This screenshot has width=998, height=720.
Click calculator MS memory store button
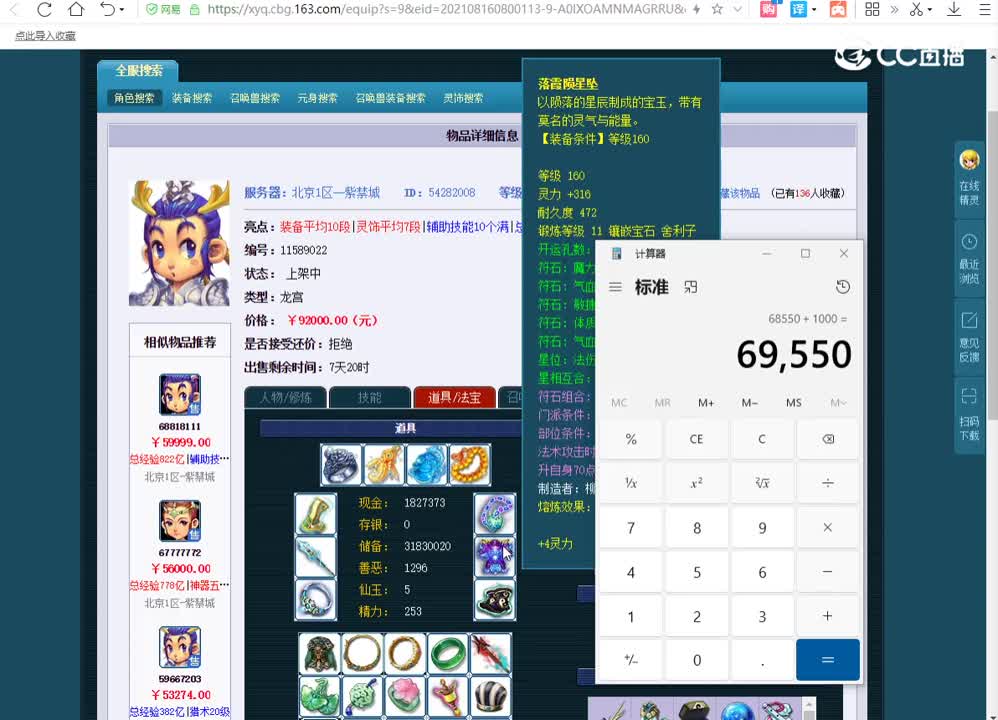click(793, 403)
